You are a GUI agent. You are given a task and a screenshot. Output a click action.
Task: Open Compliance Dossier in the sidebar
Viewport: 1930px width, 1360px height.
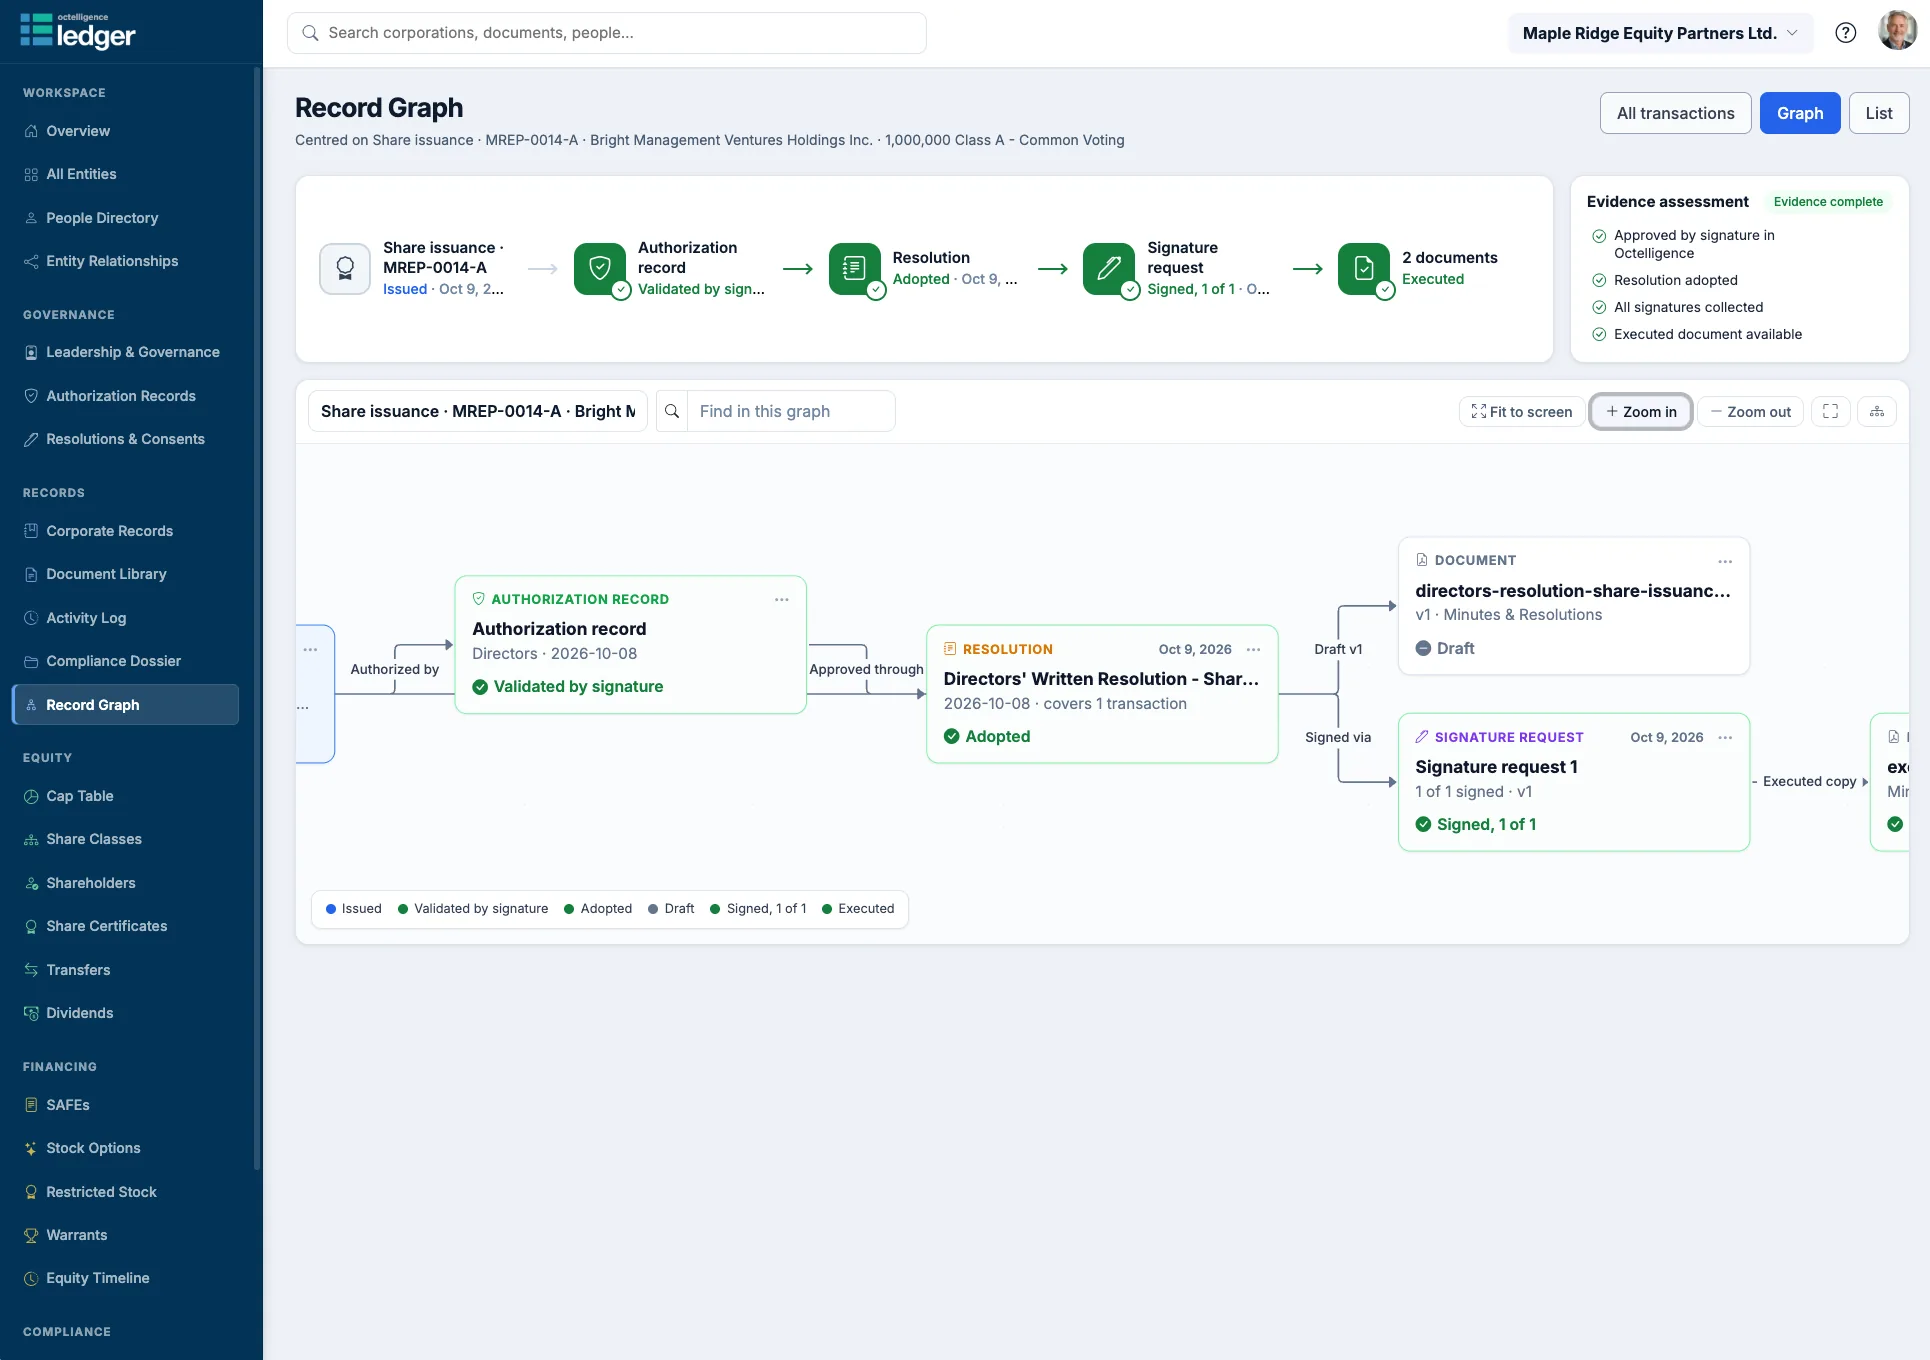point(125,661)
